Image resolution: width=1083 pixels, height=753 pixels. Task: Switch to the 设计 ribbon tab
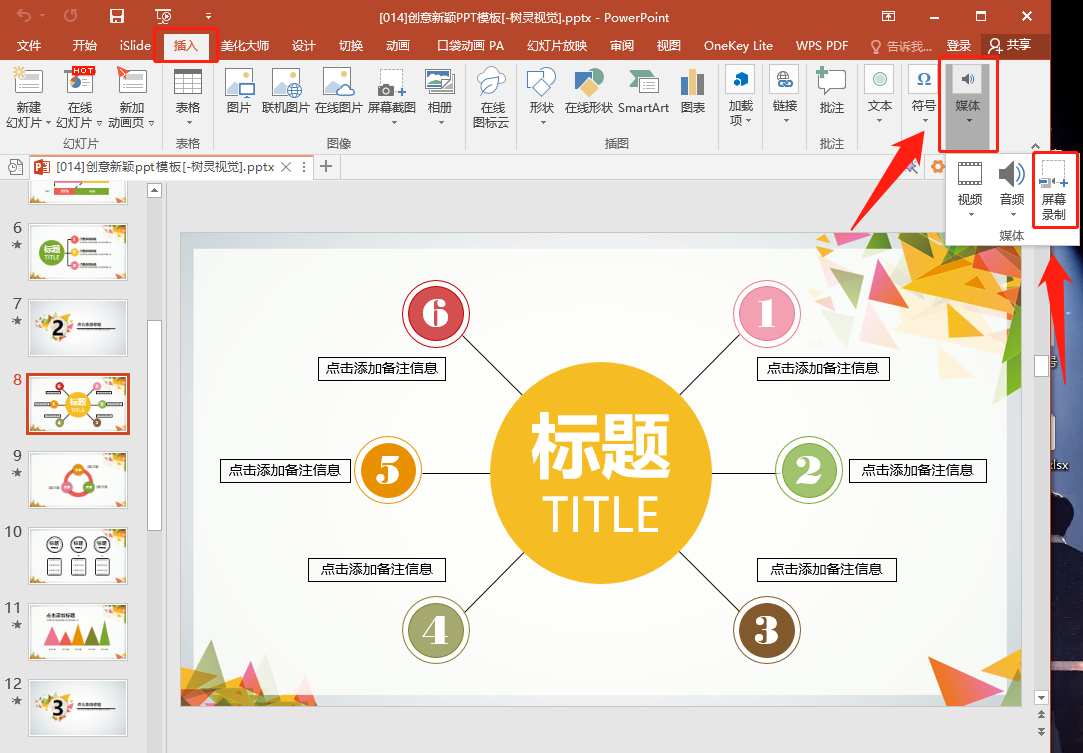[x=303, y=46]
